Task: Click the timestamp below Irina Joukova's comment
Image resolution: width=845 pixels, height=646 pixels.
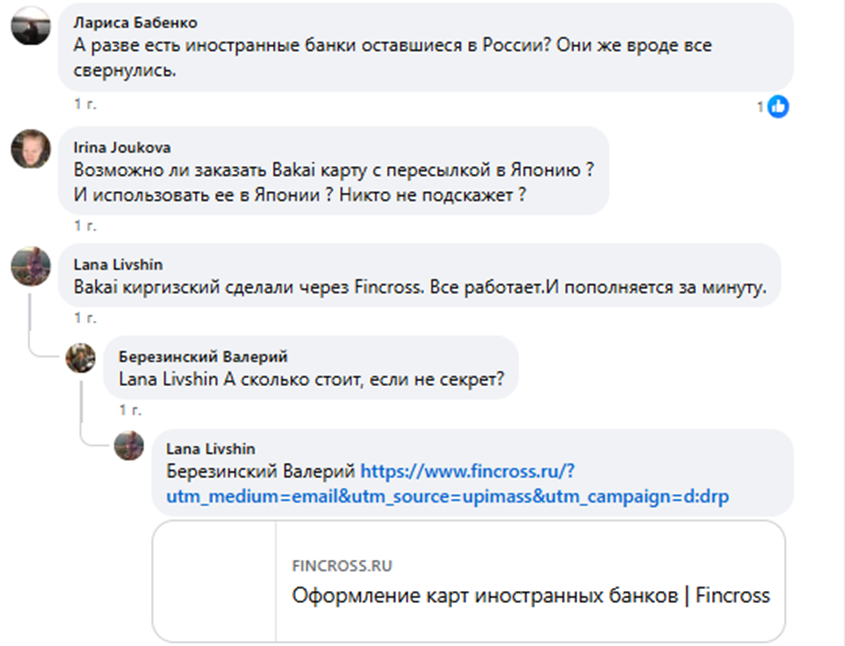Action: 85,226
